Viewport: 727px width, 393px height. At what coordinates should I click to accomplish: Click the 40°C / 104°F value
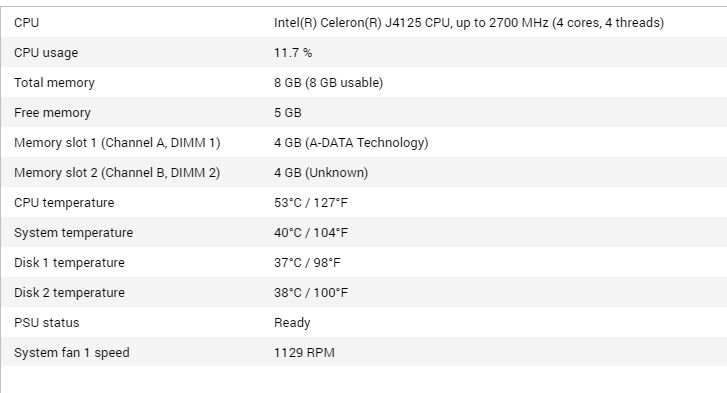click(x=311, y=233)
